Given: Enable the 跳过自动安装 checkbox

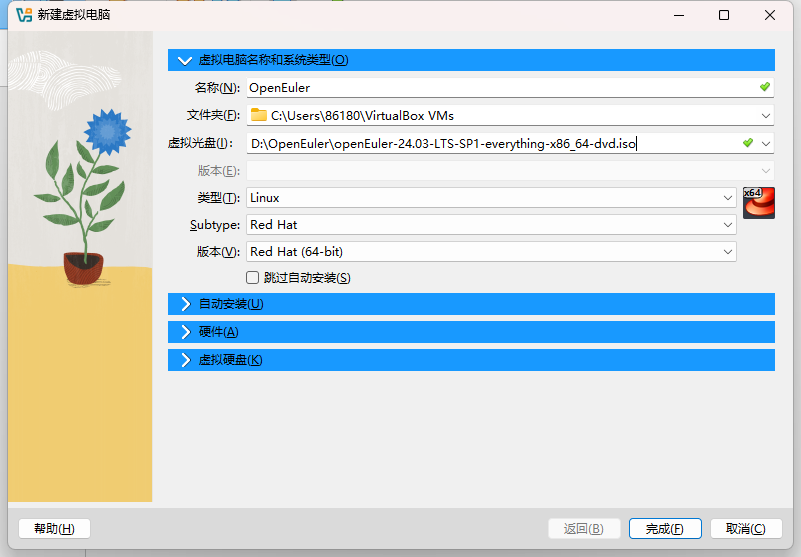Looking at the screenshot, I should coord(252,277).
